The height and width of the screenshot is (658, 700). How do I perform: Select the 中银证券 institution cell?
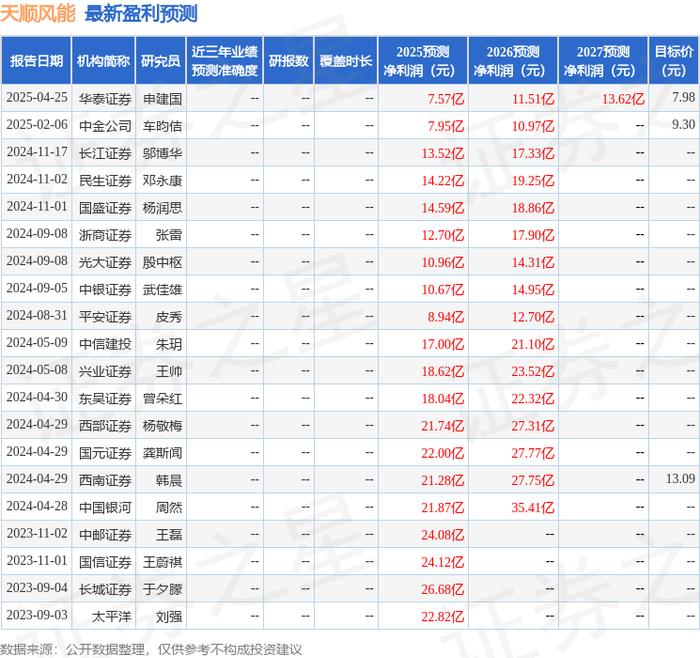pyautogui.click(x=105, y=289)
